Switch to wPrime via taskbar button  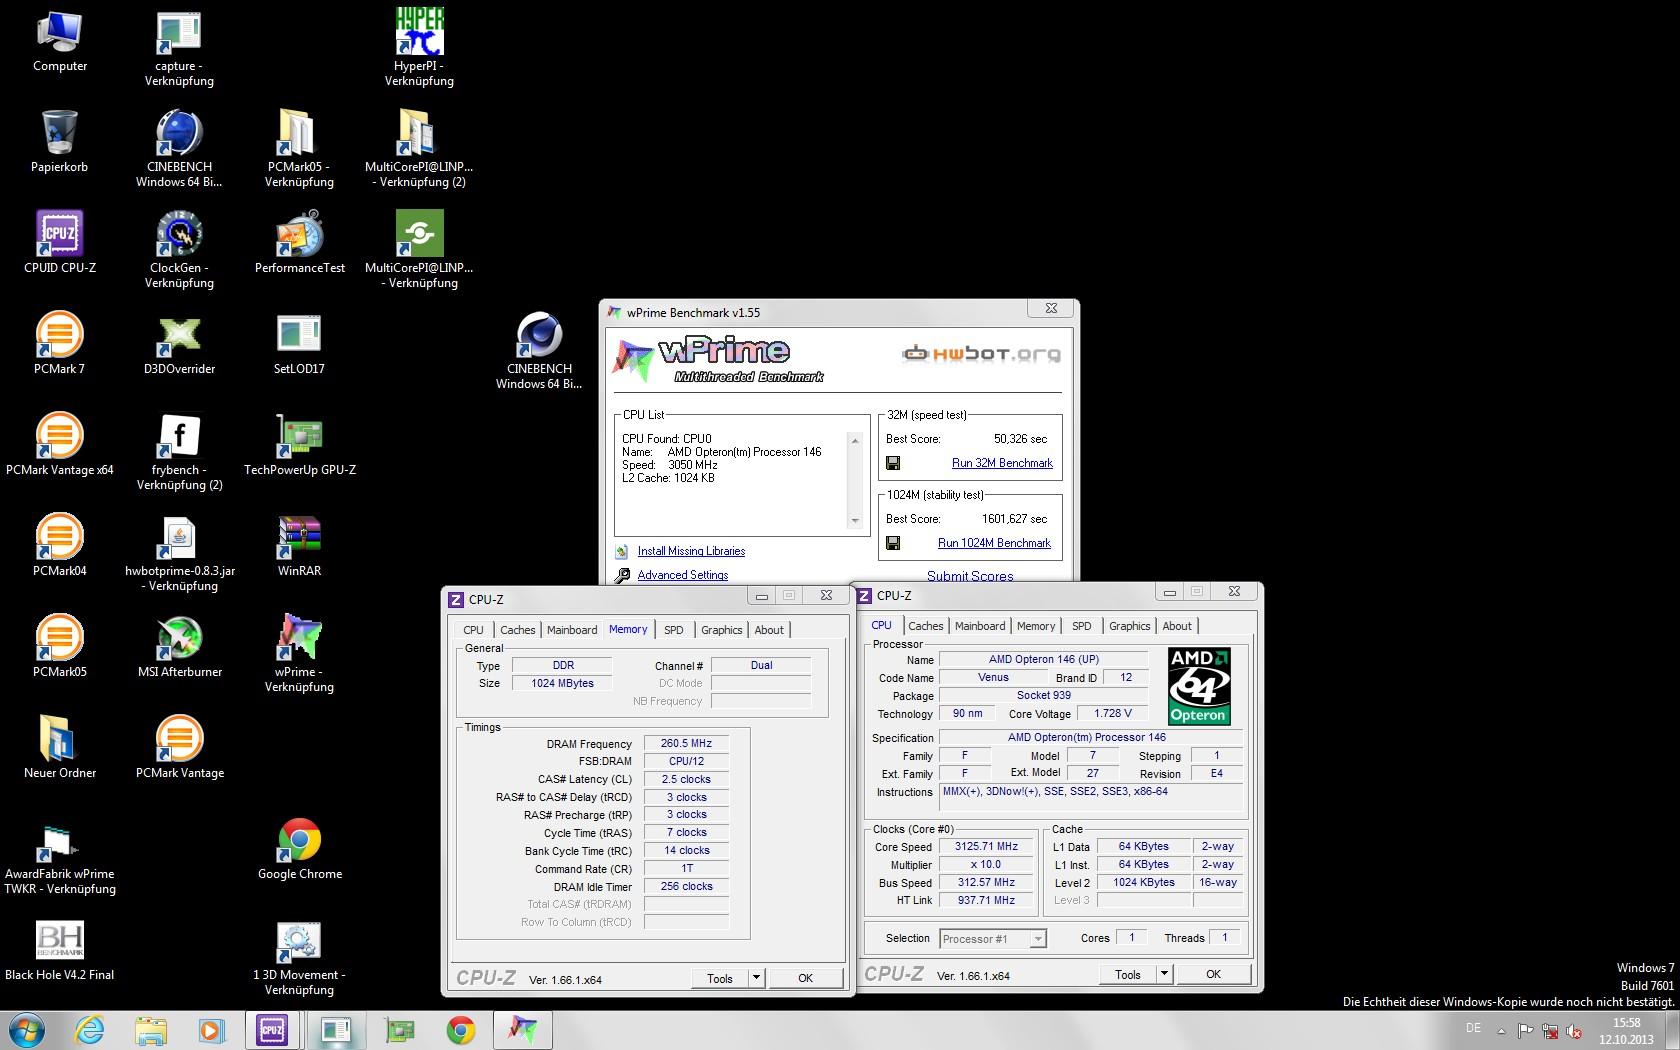[x=523, y=1029]
